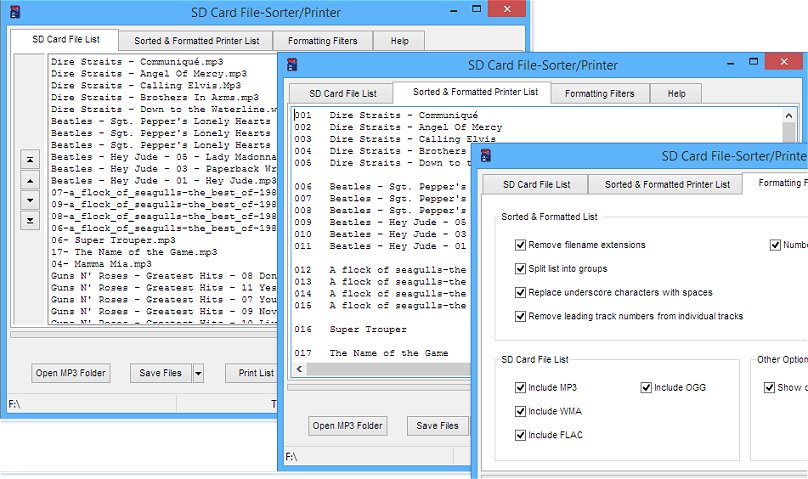Move selected file to top of list
The height and width of the screenshot is (479, 808).
[30, 159]
